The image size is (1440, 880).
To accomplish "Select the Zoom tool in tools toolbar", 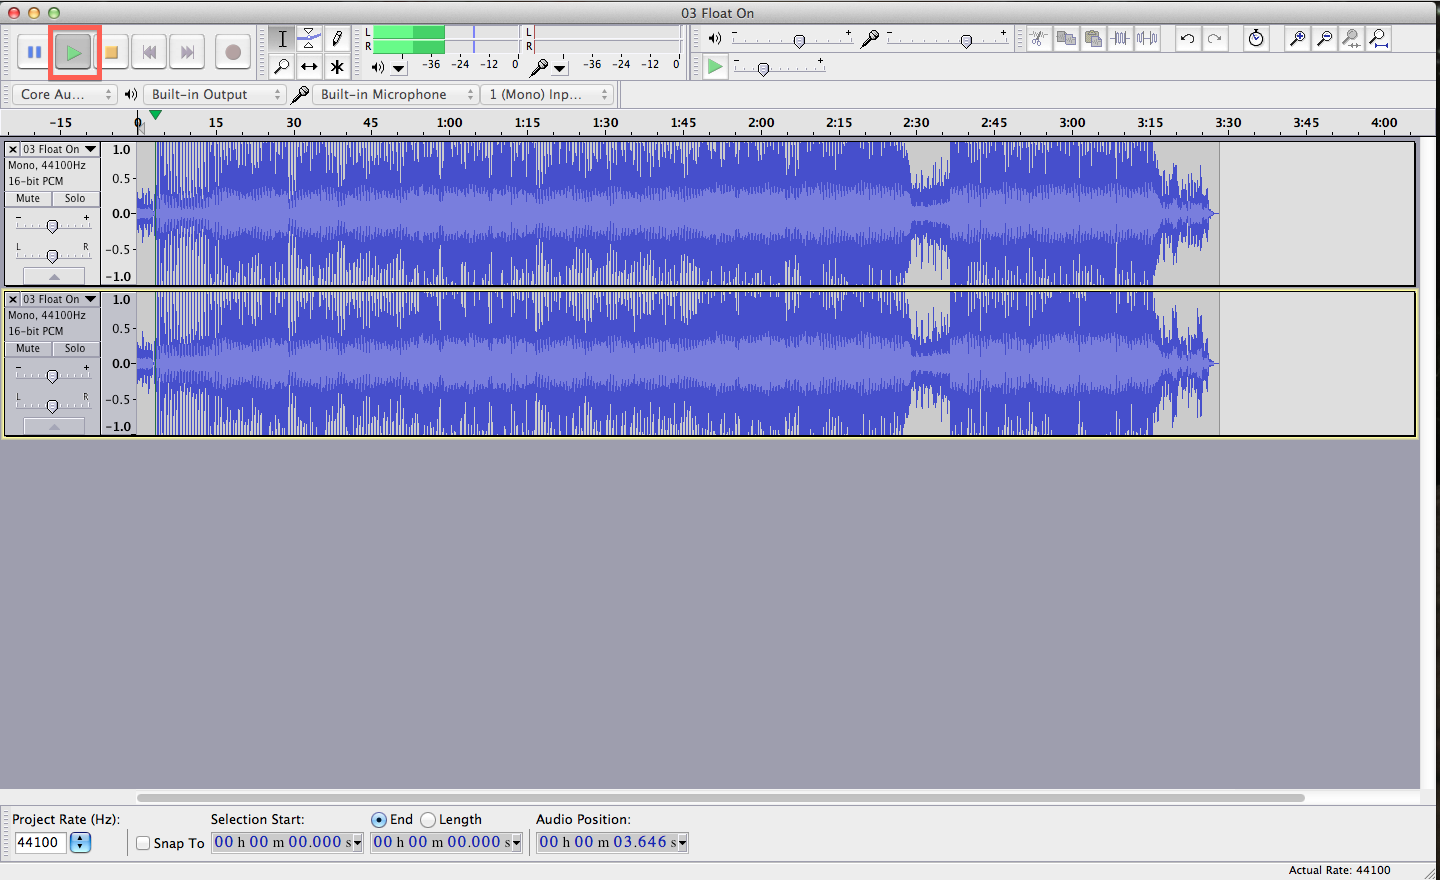I will point(282,67).
